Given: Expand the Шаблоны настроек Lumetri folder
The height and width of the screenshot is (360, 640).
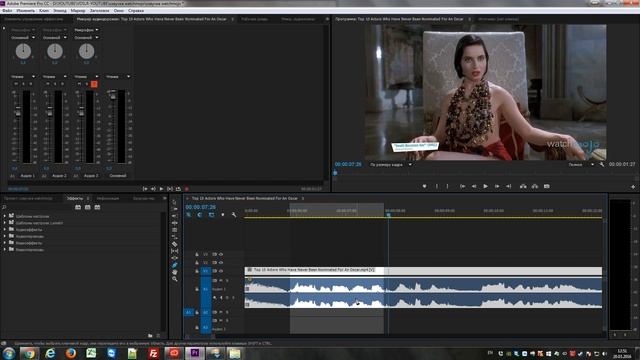Looking at the screenshot, I should click(5, 223).
